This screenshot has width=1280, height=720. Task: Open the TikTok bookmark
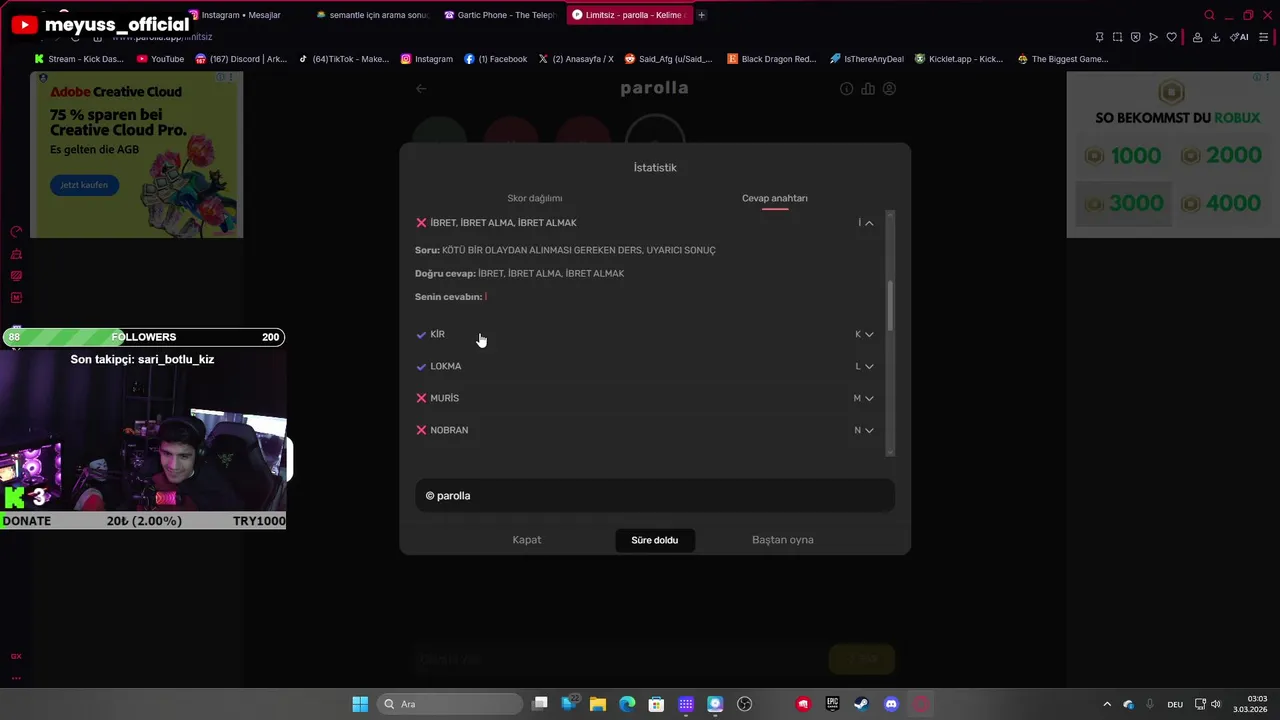click(343, 59)
